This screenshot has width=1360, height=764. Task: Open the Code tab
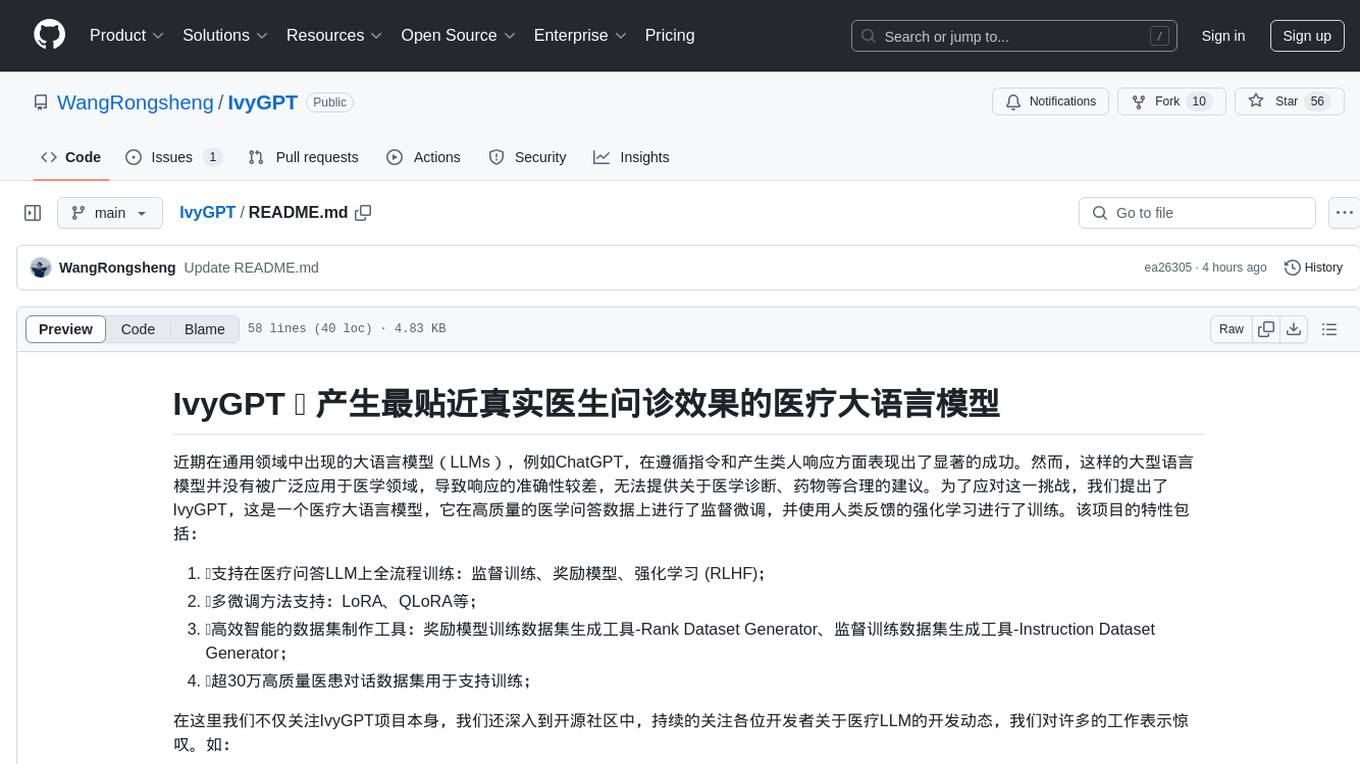pos(71,157)
